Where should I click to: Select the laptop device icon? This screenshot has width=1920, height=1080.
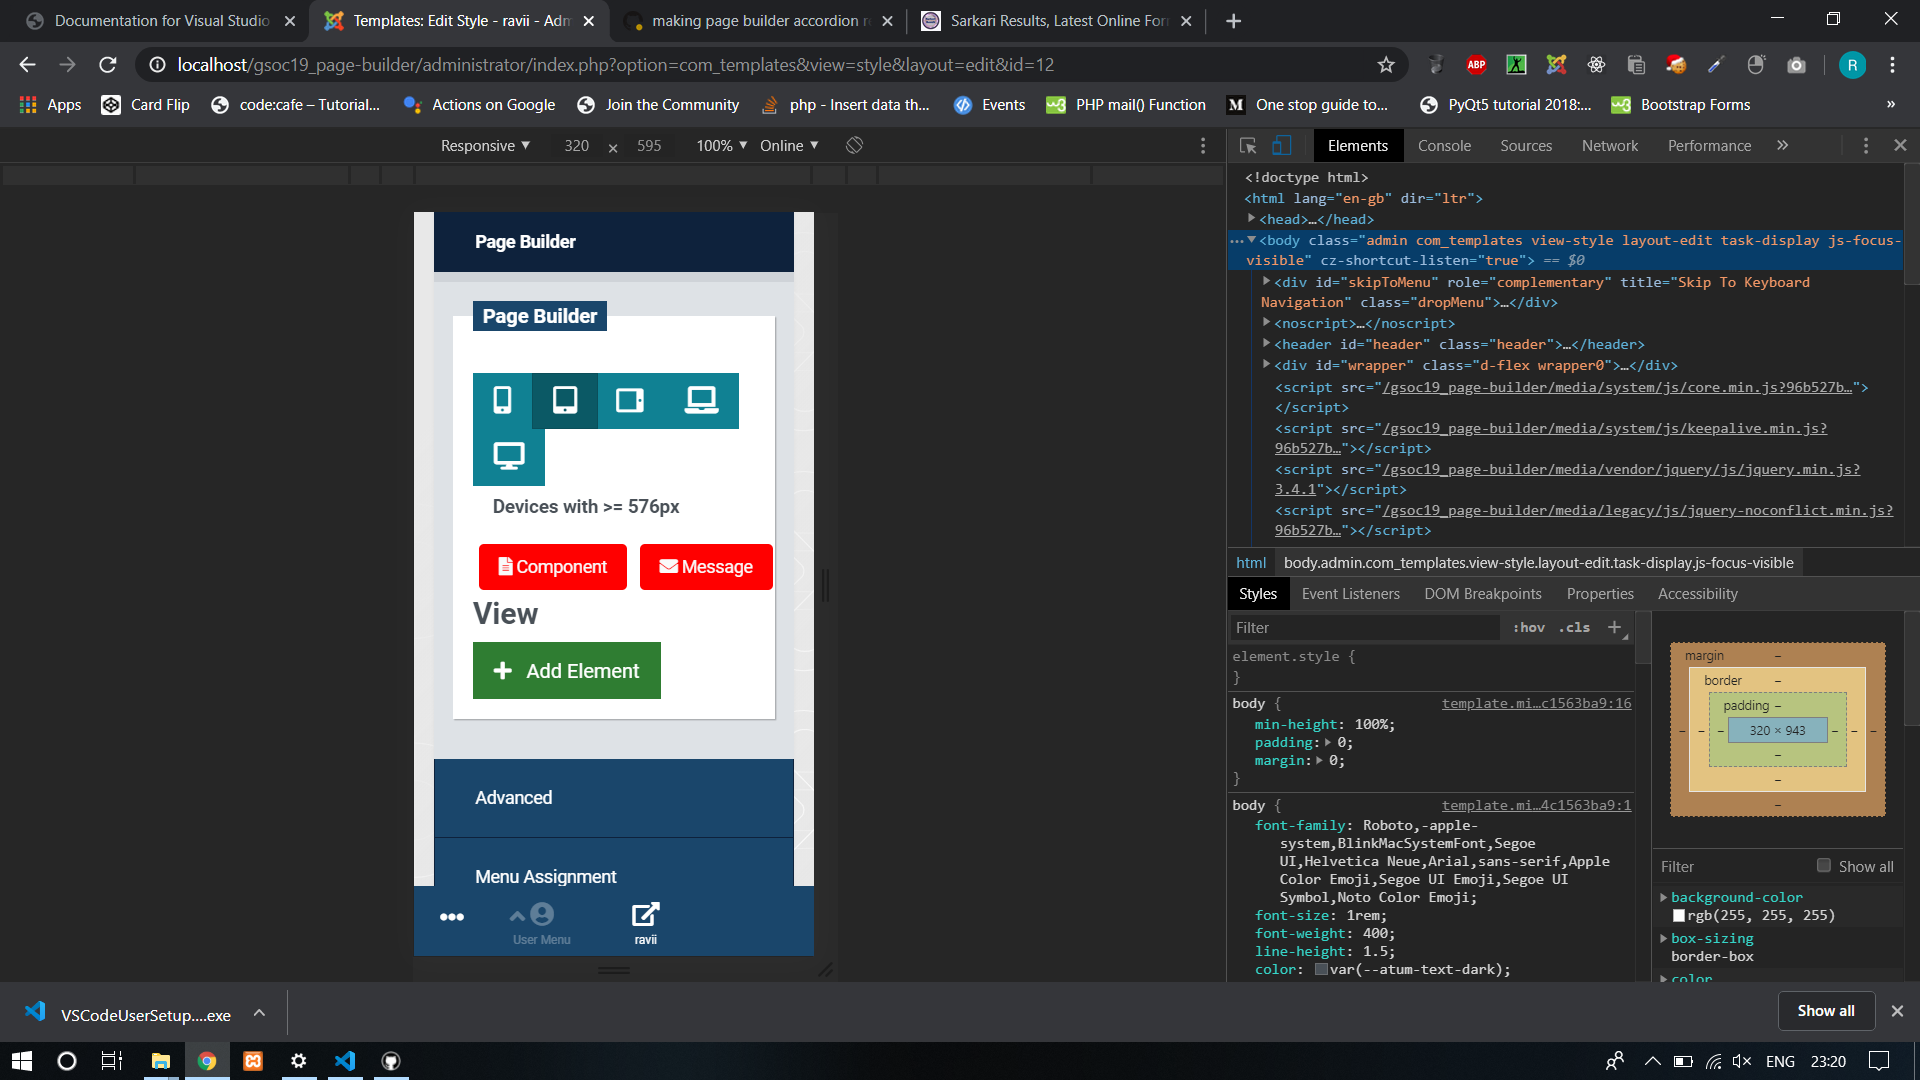point(701,400)
